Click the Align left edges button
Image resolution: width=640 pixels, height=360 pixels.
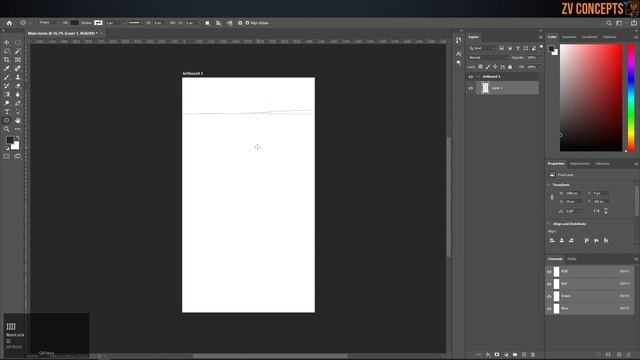click(552, 240)
